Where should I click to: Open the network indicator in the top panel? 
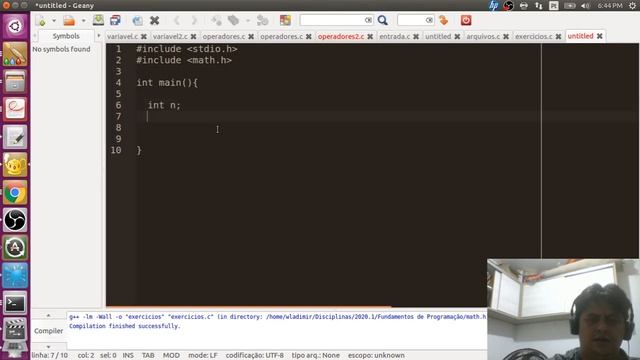click(x=539, y=5)
